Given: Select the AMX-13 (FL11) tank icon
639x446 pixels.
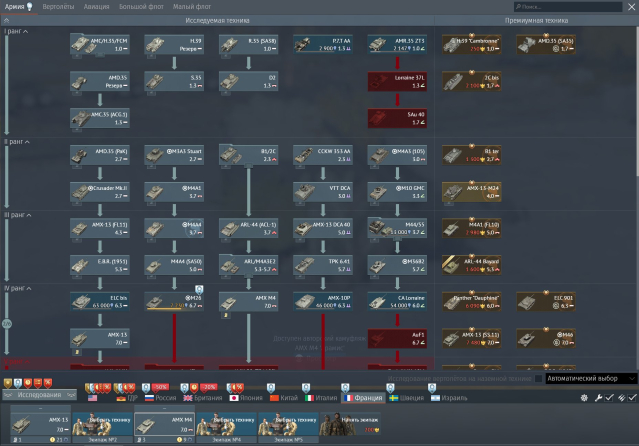Looking at the screenshot, I should [x=100, y=228].
